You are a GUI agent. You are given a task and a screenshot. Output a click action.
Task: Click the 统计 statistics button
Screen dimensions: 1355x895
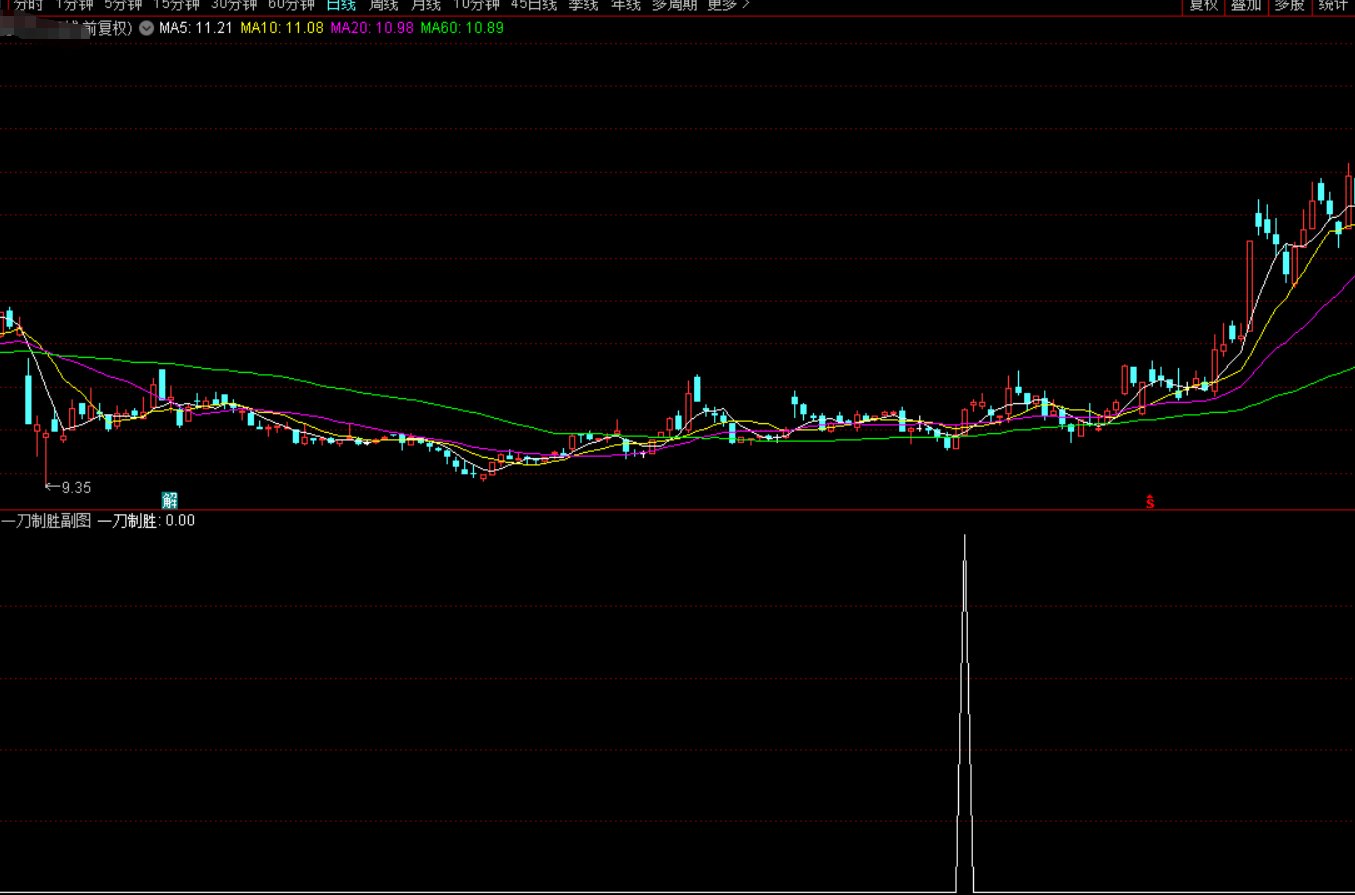[x=1333, y=5]
